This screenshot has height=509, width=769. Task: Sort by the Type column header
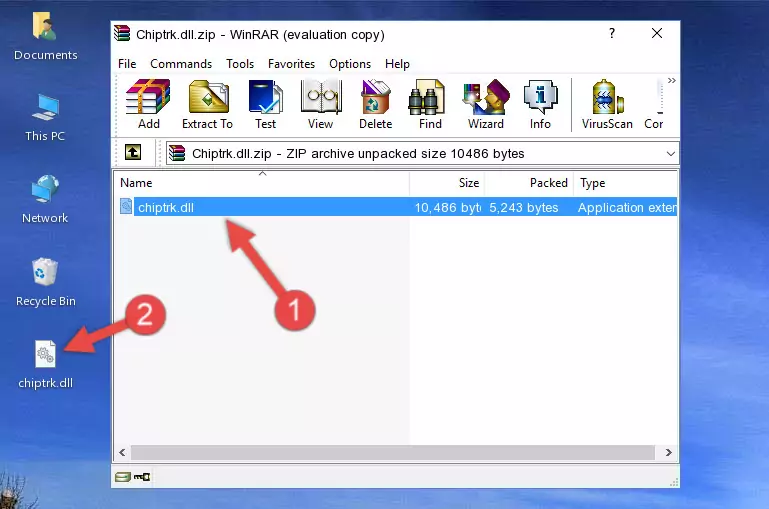(626, 183)
